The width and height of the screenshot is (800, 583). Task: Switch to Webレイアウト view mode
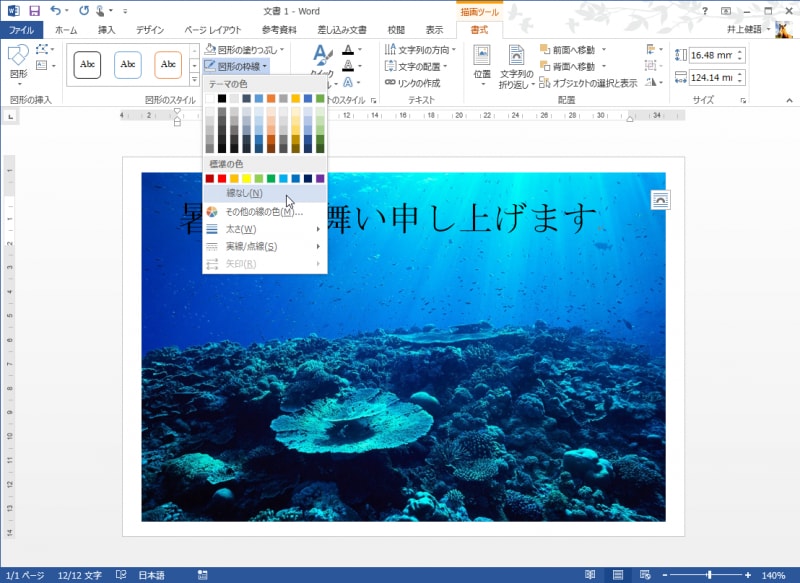[x=645, y=573]
